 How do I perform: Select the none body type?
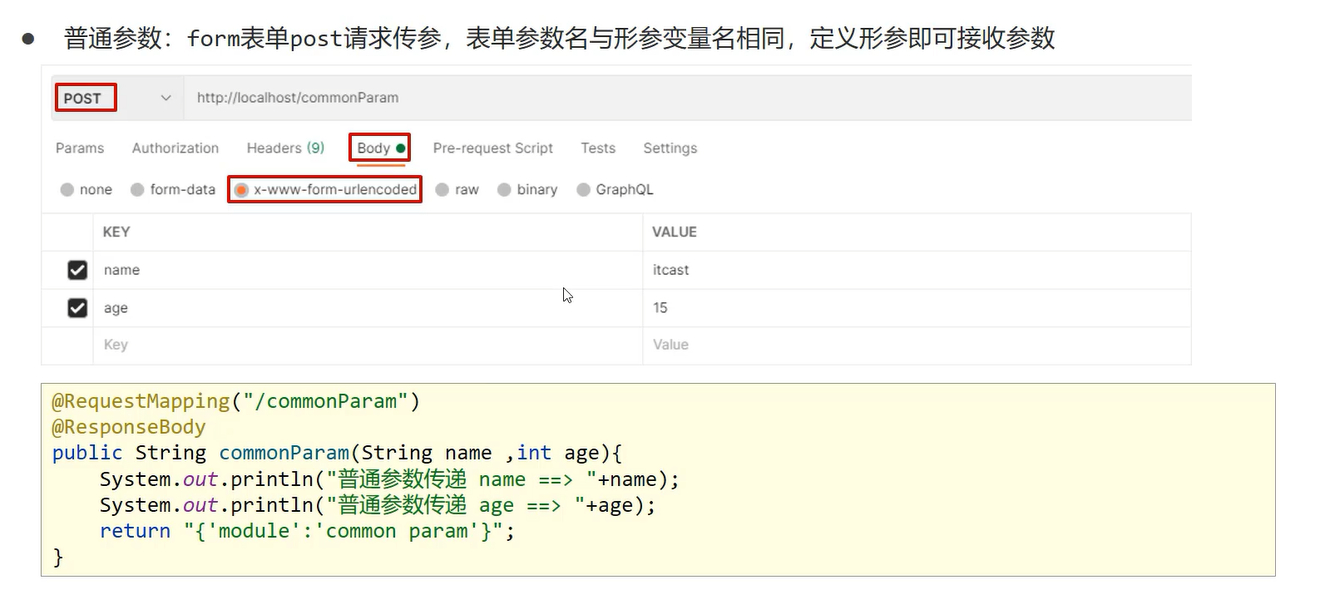click(x=67, y=190)
